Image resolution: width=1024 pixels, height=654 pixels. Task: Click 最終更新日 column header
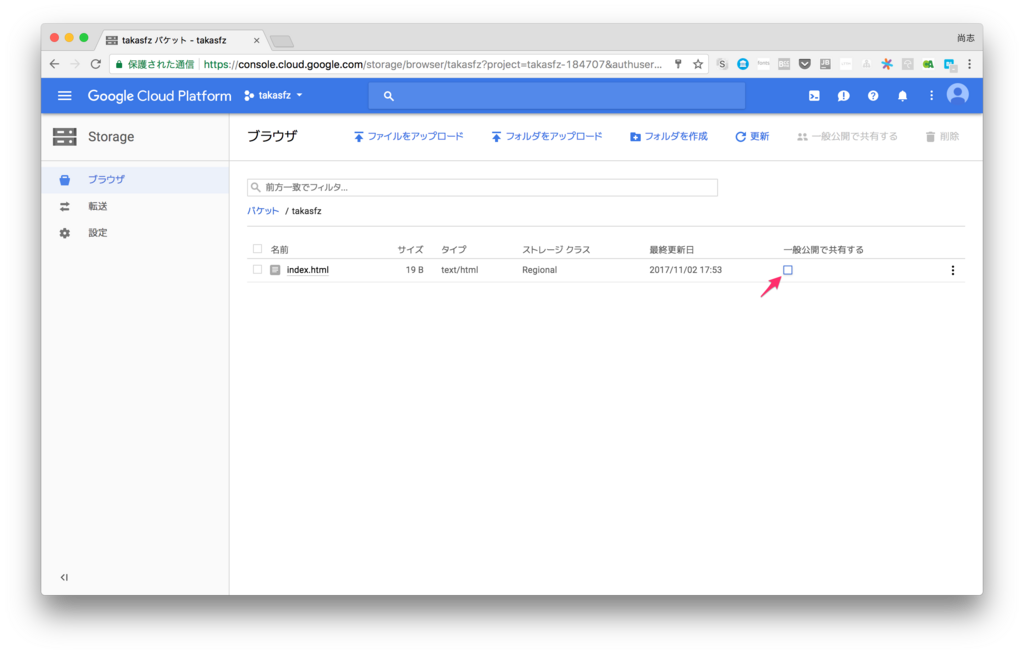tap(671, 250)
